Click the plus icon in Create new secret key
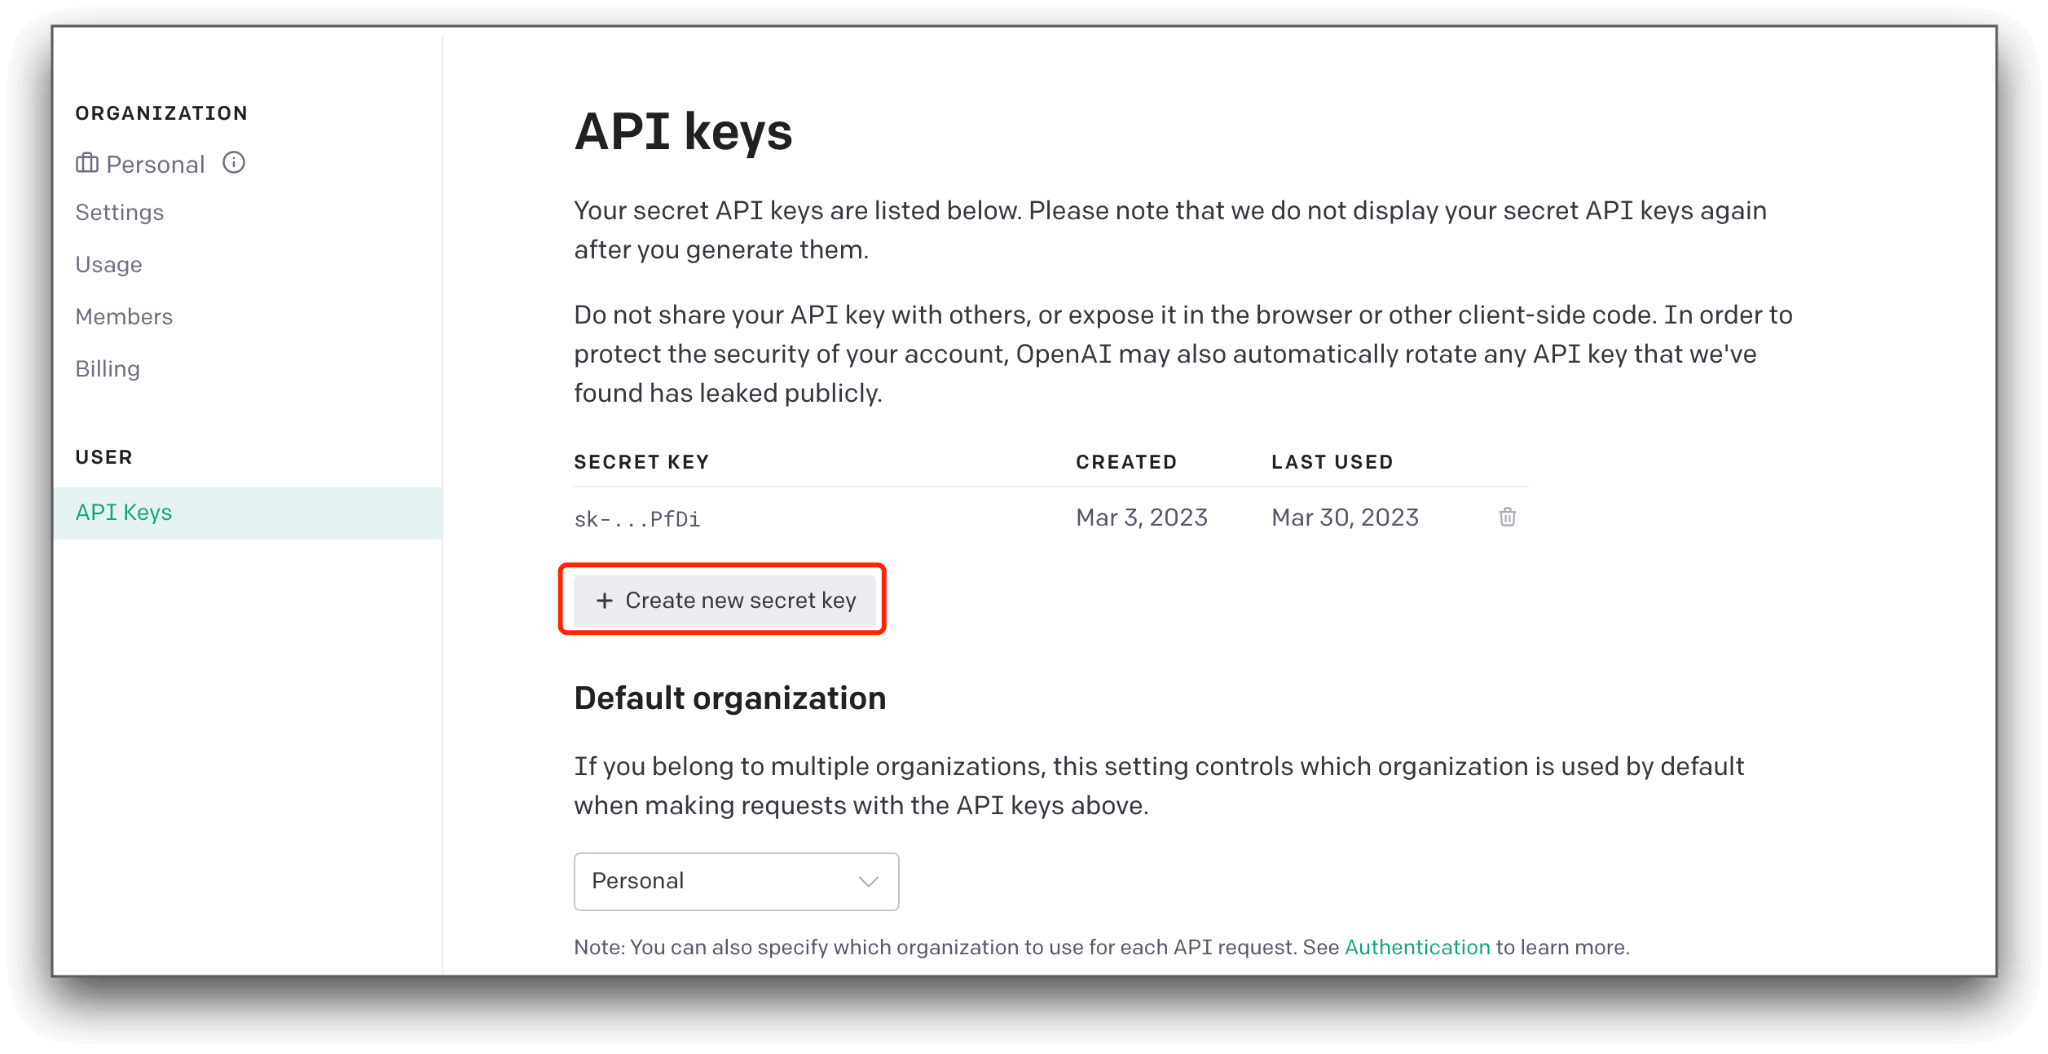The image size is (2048, 1054). point(603,600)
